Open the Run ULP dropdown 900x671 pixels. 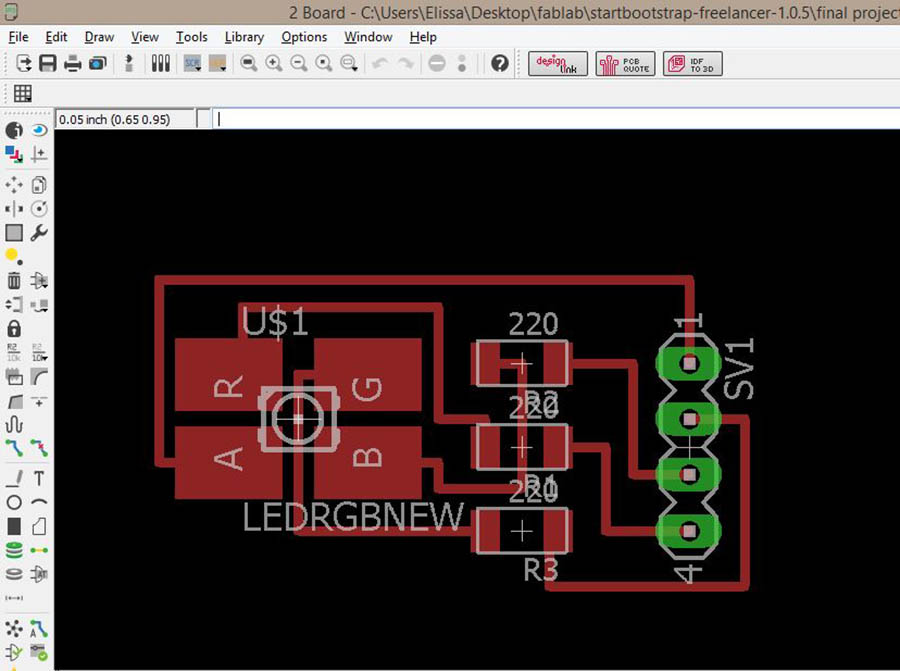(218, 63)
